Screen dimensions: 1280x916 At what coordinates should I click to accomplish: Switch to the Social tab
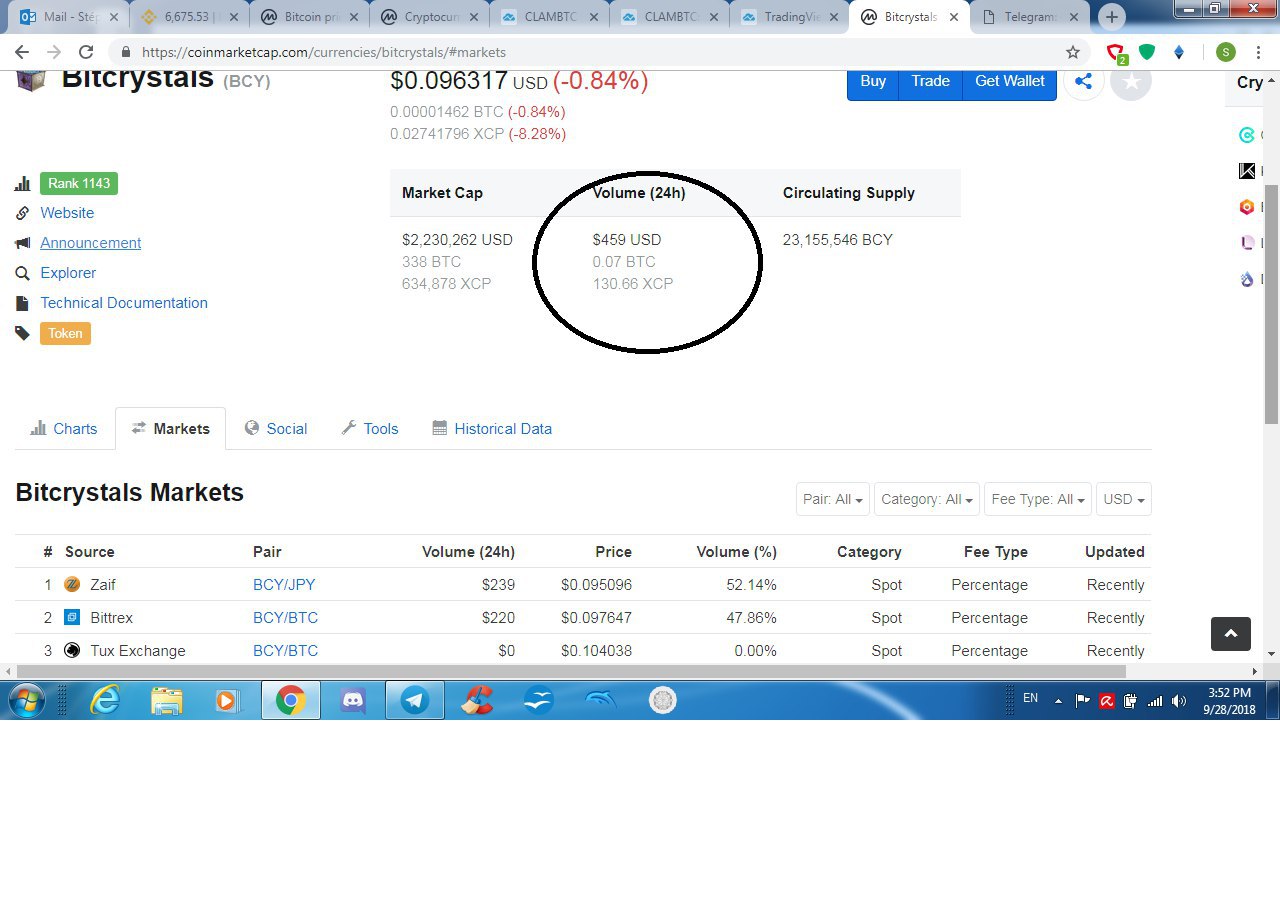tap(276, 428)
